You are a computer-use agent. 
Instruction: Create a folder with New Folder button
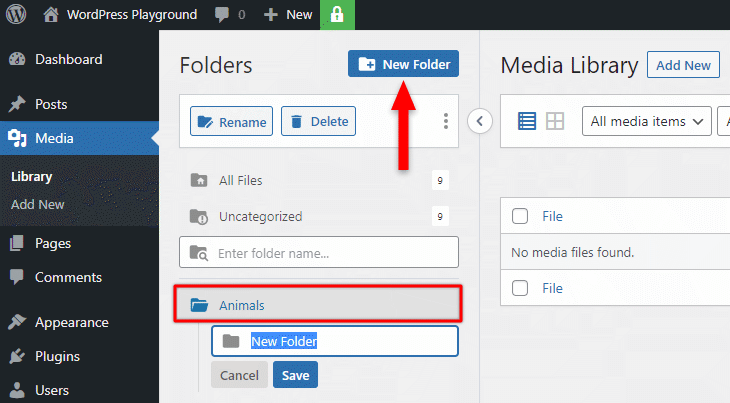click(403, 64)
